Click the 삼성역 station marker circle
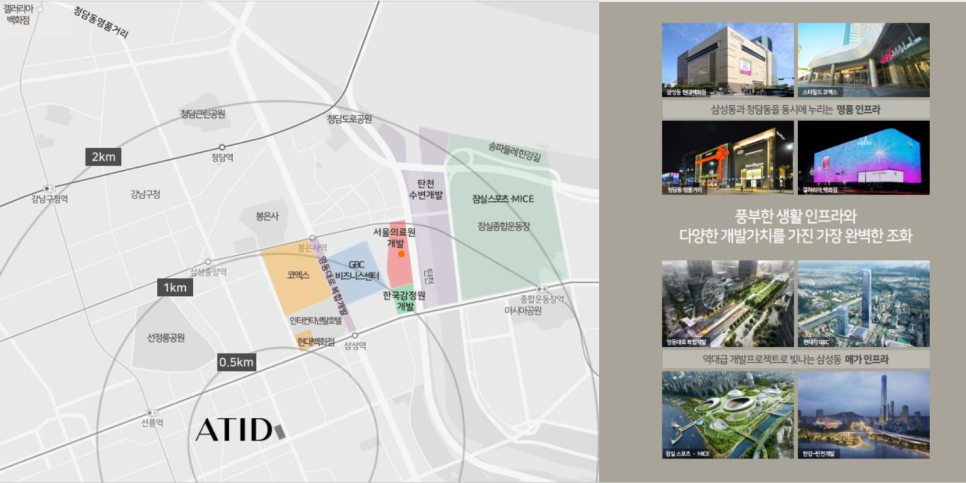The height and width of the screenshot is (483, 966). coord(354,335)
